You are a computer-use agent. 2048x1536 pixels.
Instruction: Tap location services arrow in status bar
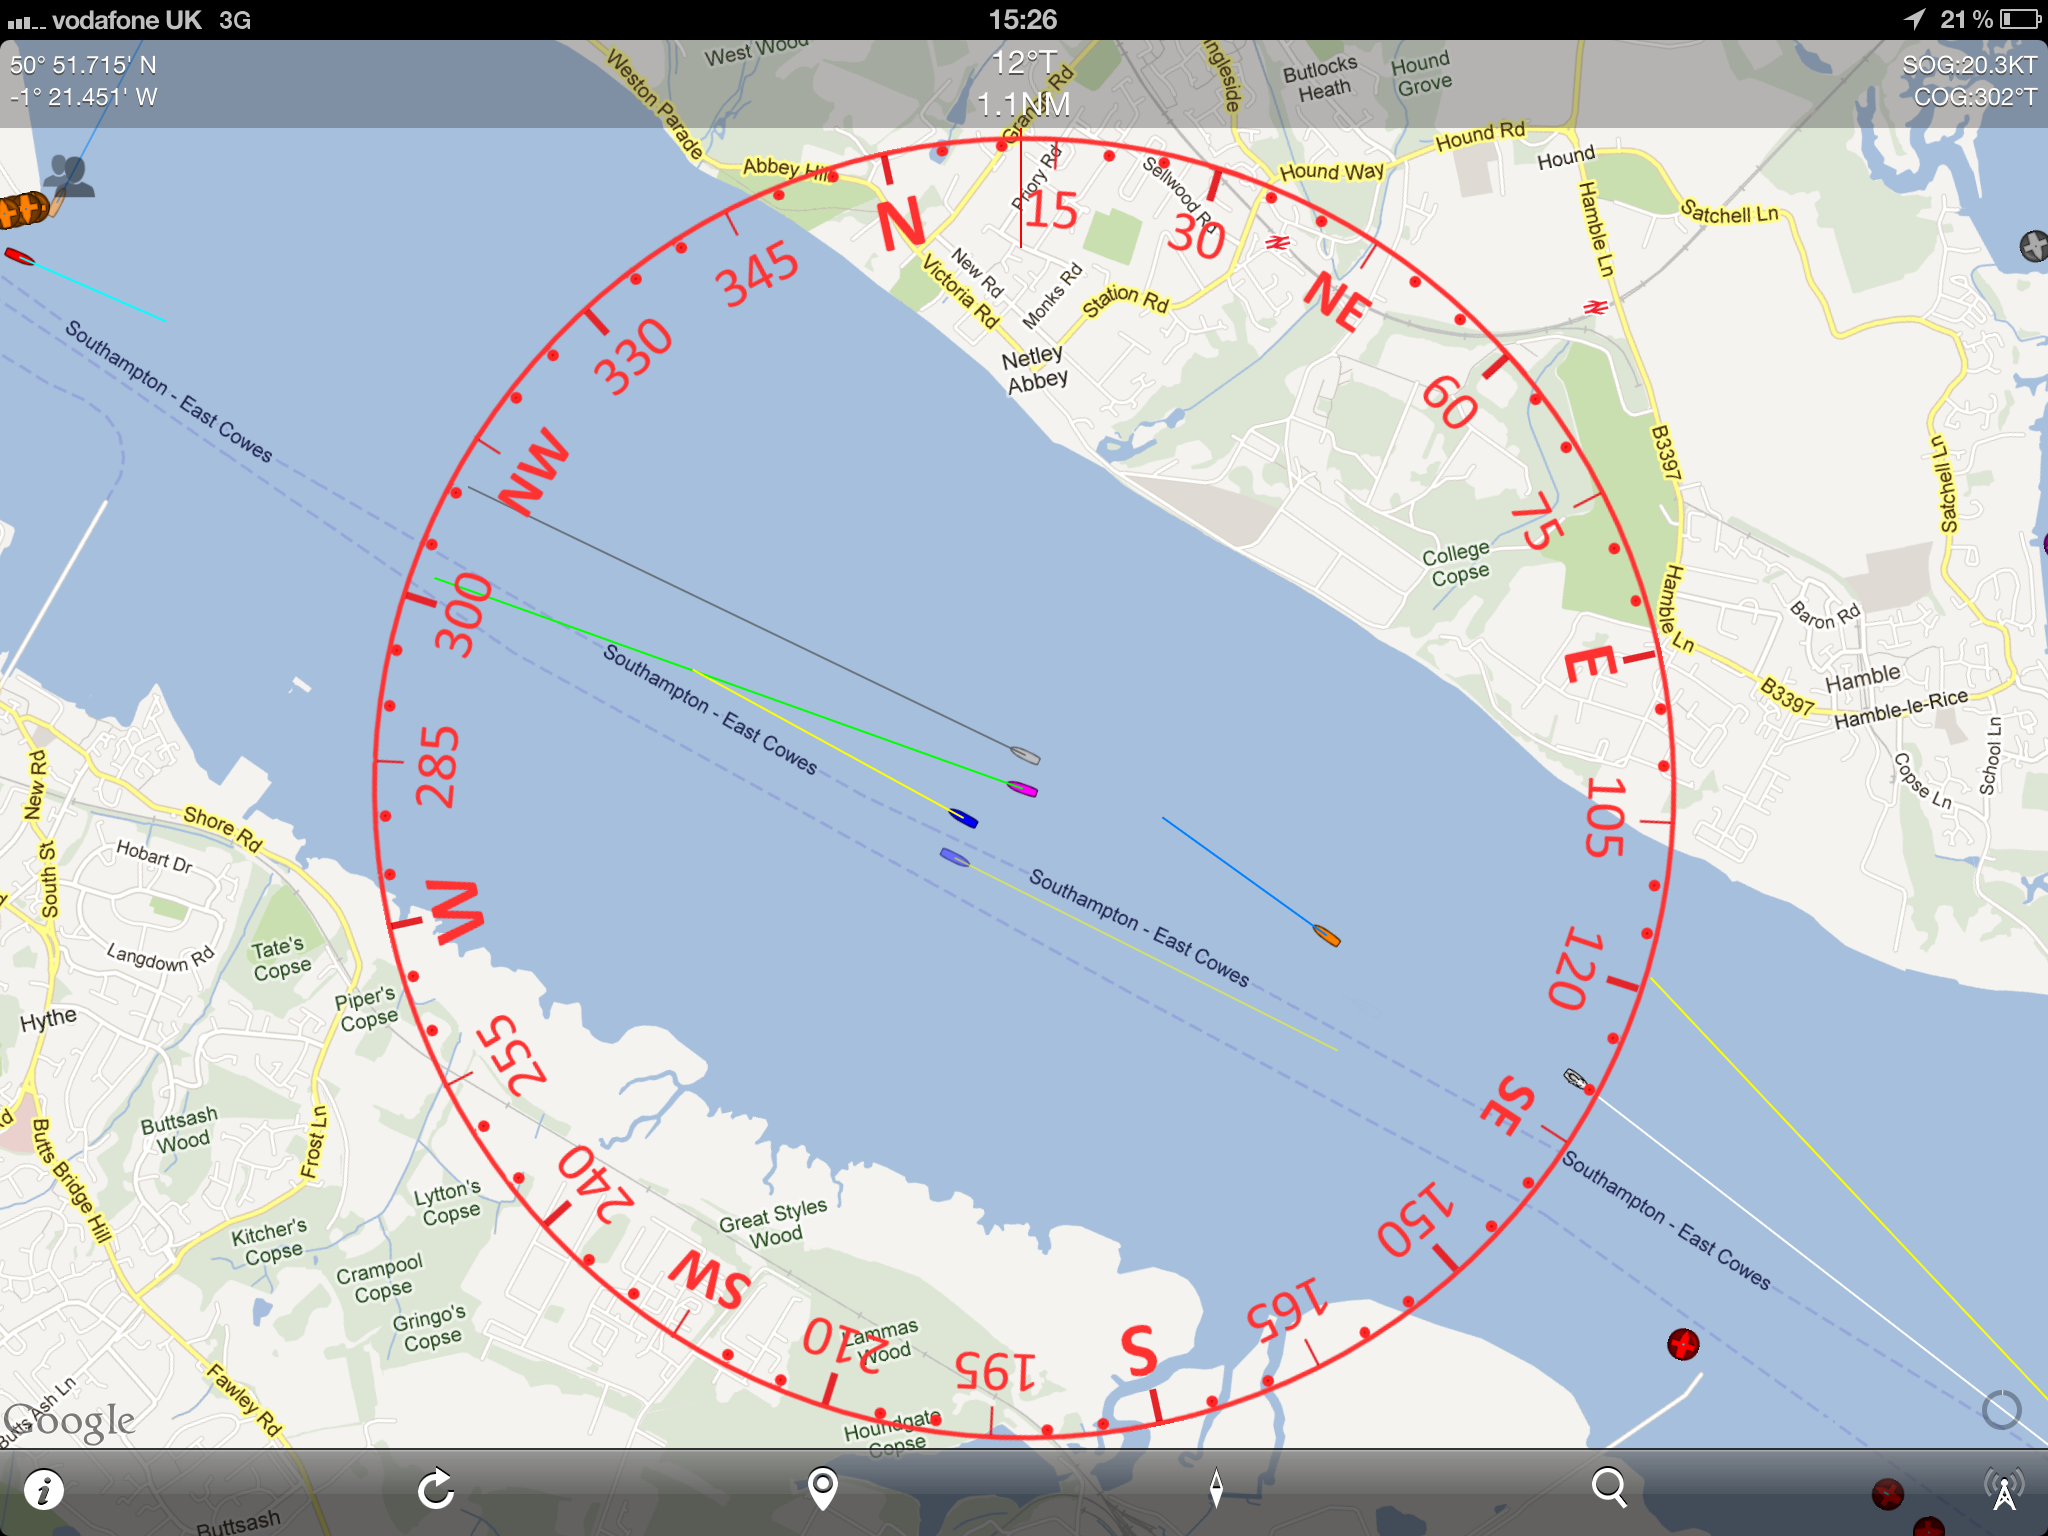(1913, 19)
